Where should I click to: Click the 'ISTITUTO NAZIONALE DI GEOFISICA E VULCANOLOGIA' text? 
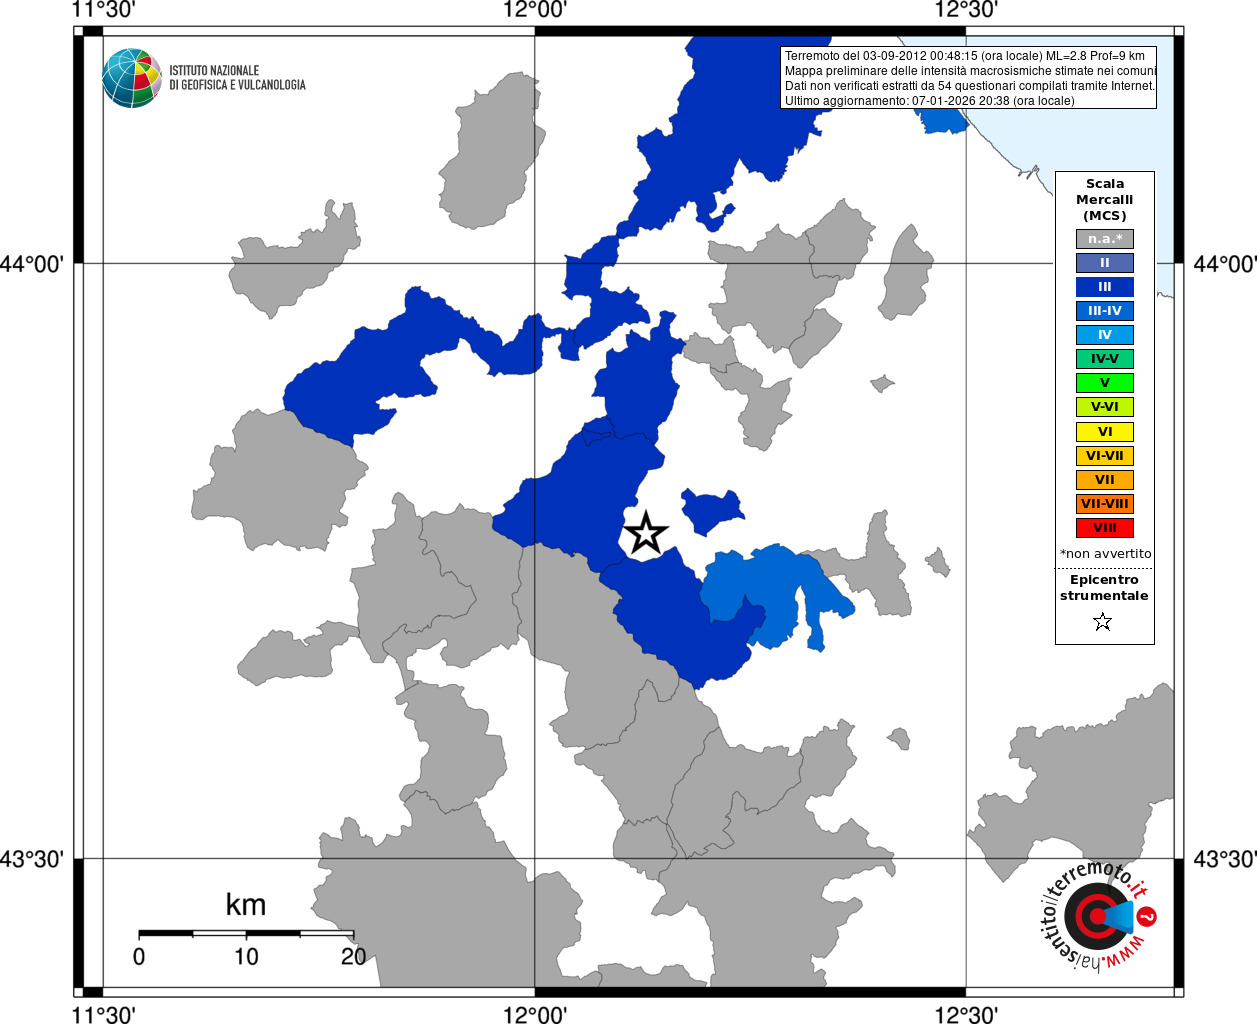point(237,78)
